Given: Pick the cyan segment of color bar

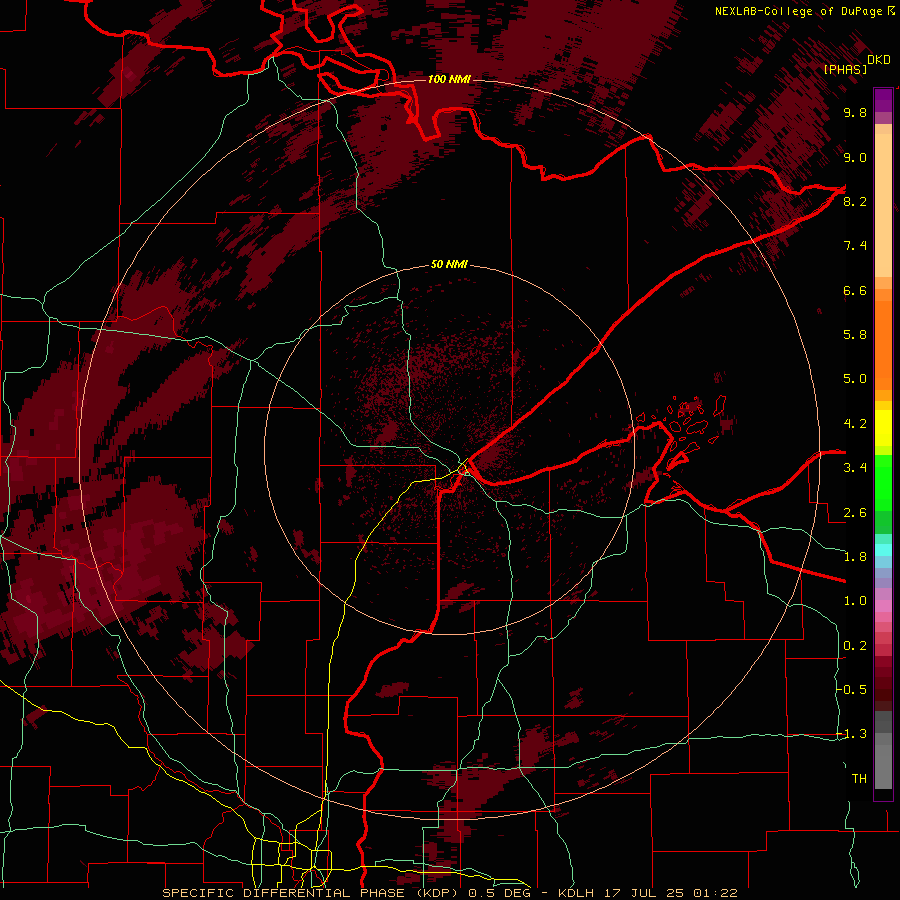Looking at the screenshot, I should [x=883, y=549].
